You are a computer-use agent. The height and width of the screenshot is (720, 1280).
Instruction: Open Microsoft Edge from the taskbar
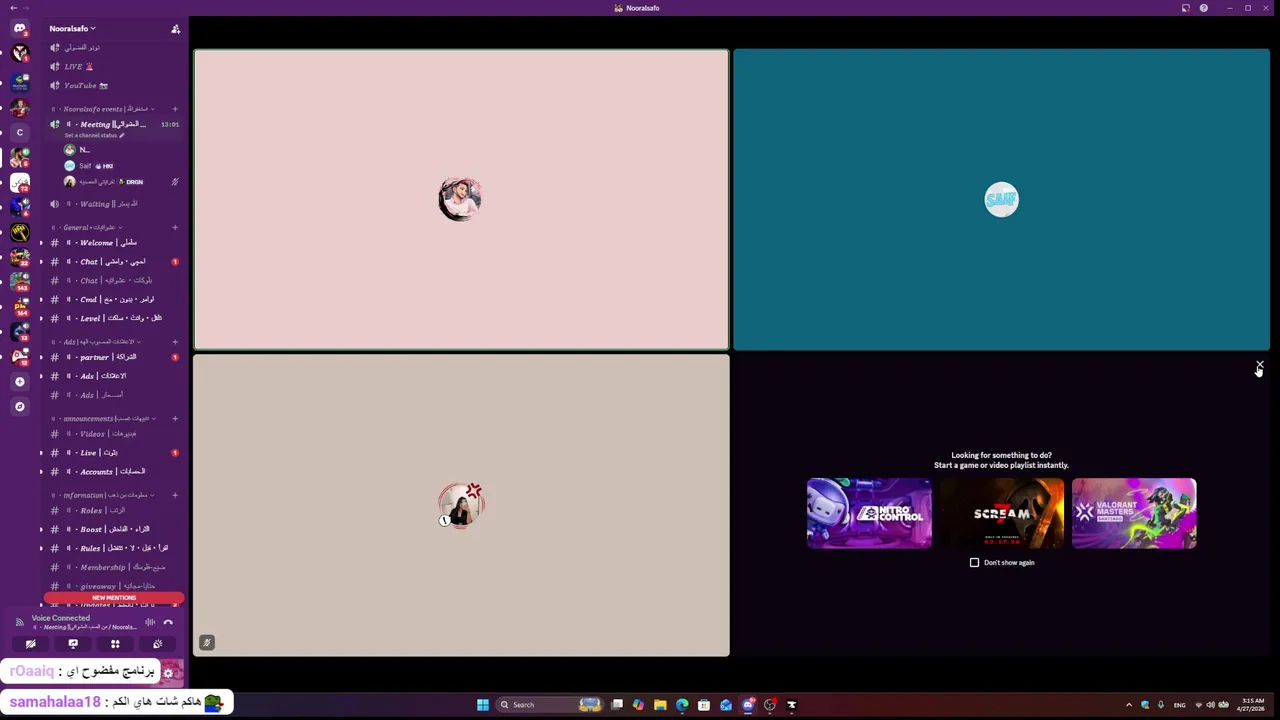pos(682,705)
